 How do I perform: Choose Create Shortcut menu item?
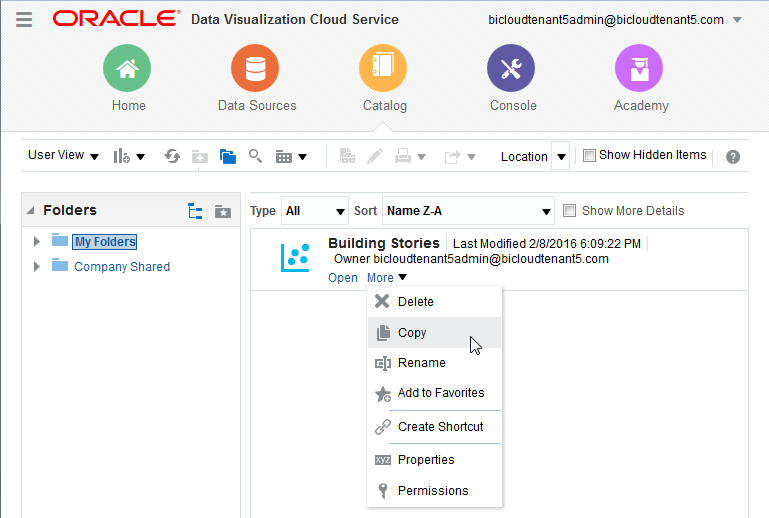435,427
